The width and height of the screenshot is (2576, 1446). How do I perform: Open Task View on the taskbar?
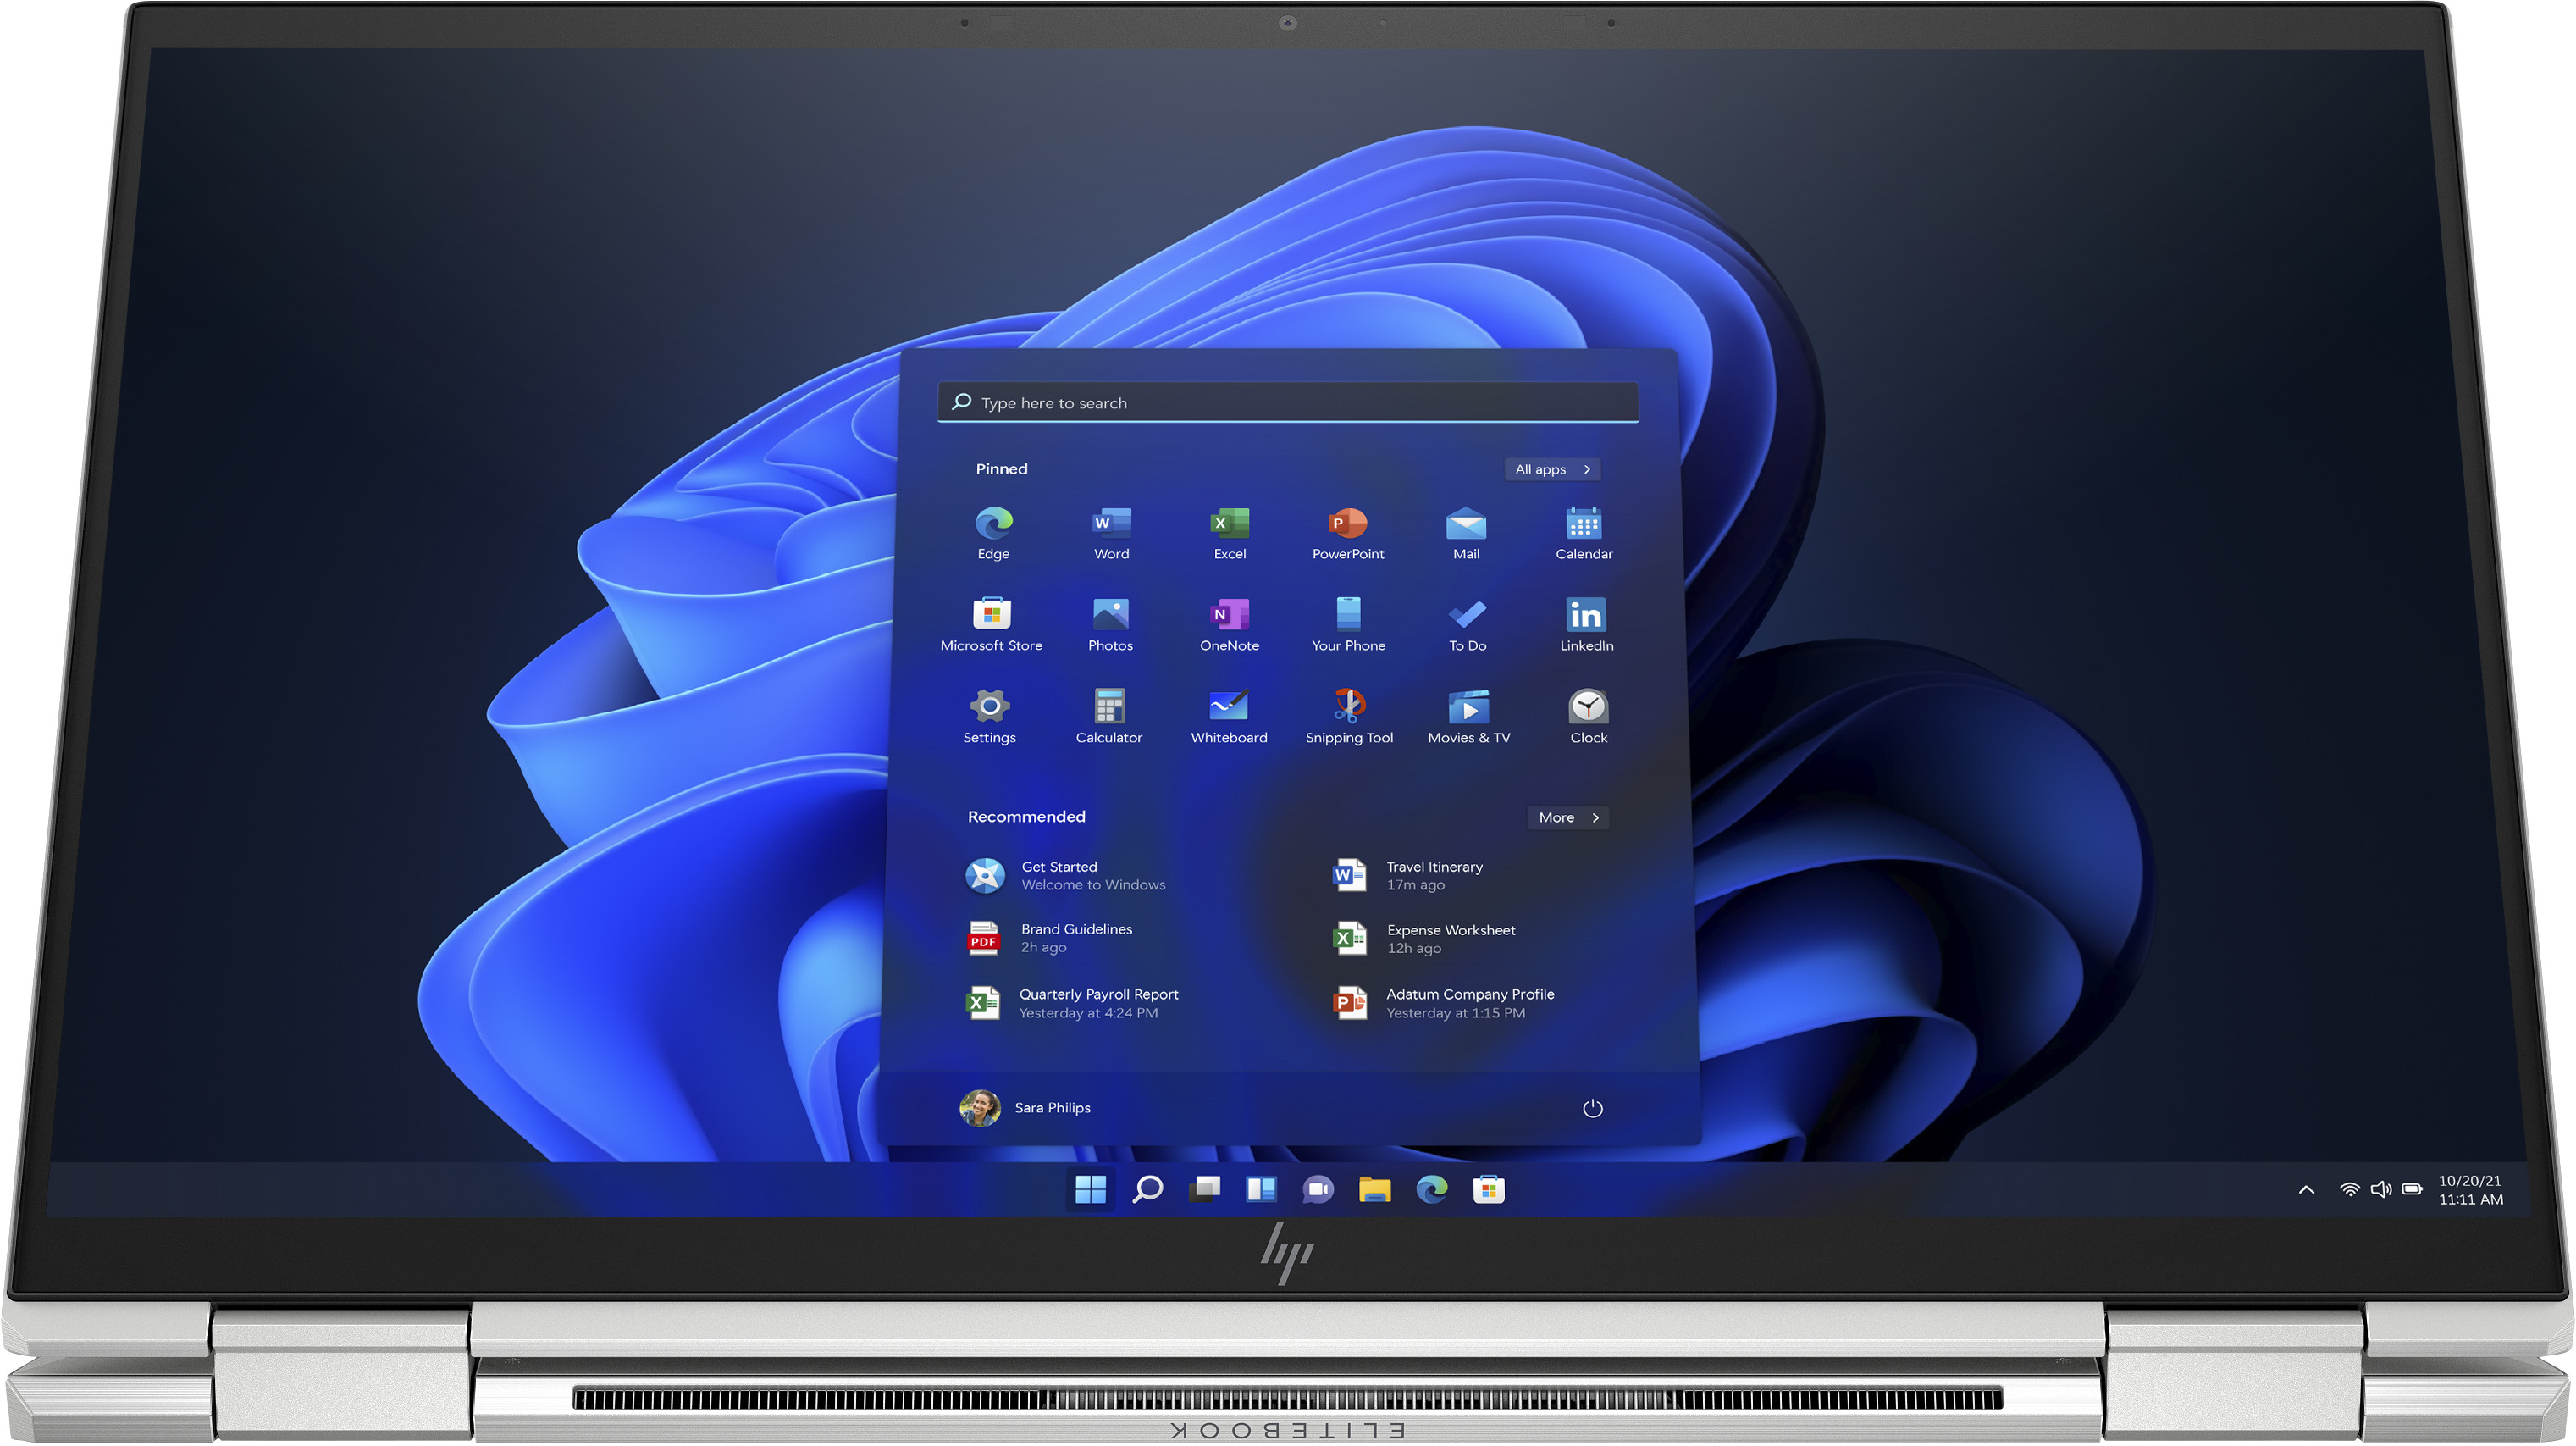coord(1204,1189)
